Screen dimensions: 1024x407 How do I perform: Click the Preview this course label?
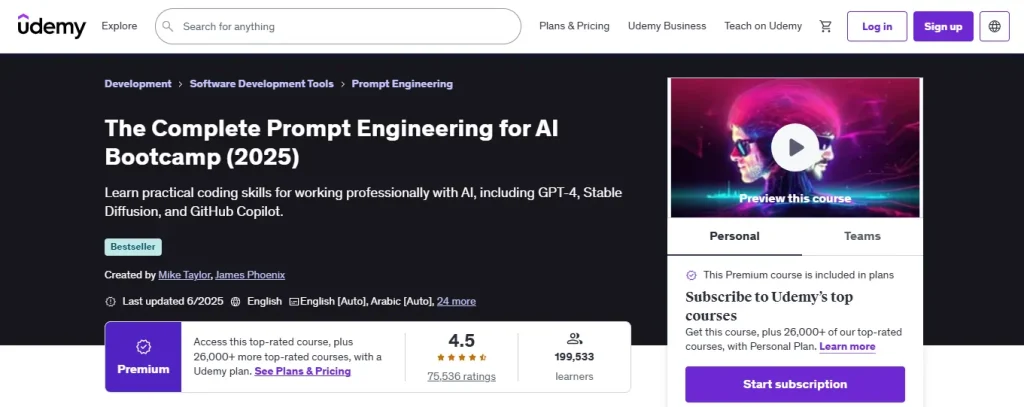pos(795,198)
